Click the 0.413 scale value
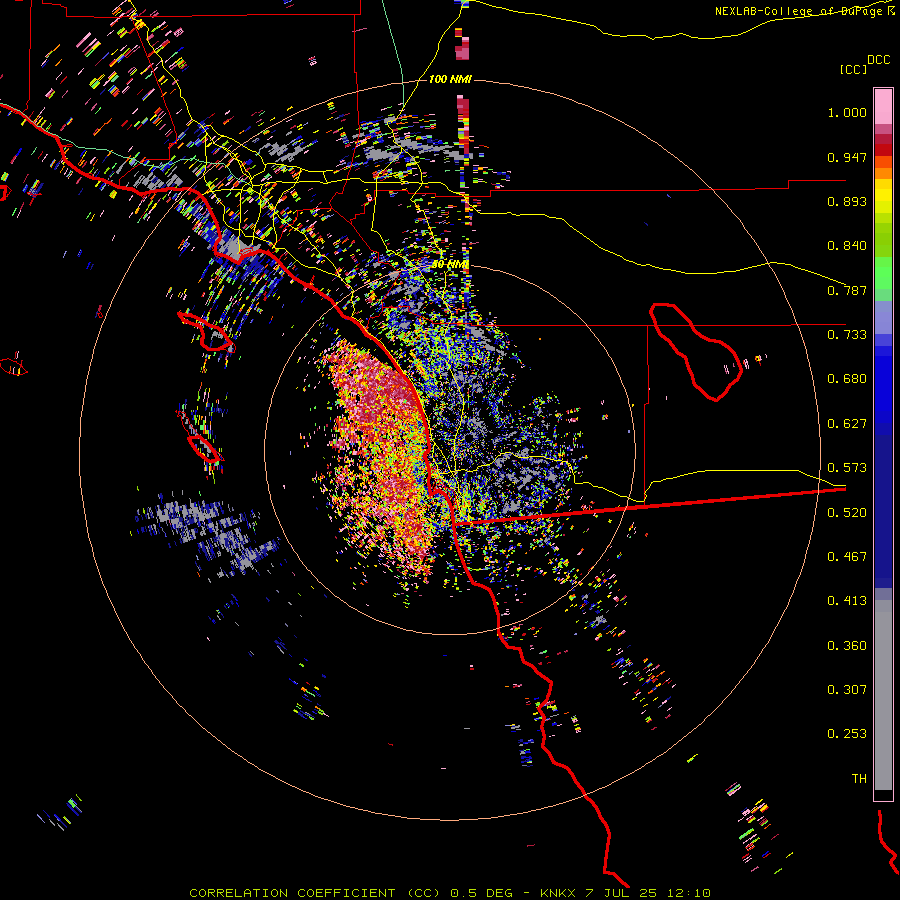900x900 pixels. click(x=847, y=601)
